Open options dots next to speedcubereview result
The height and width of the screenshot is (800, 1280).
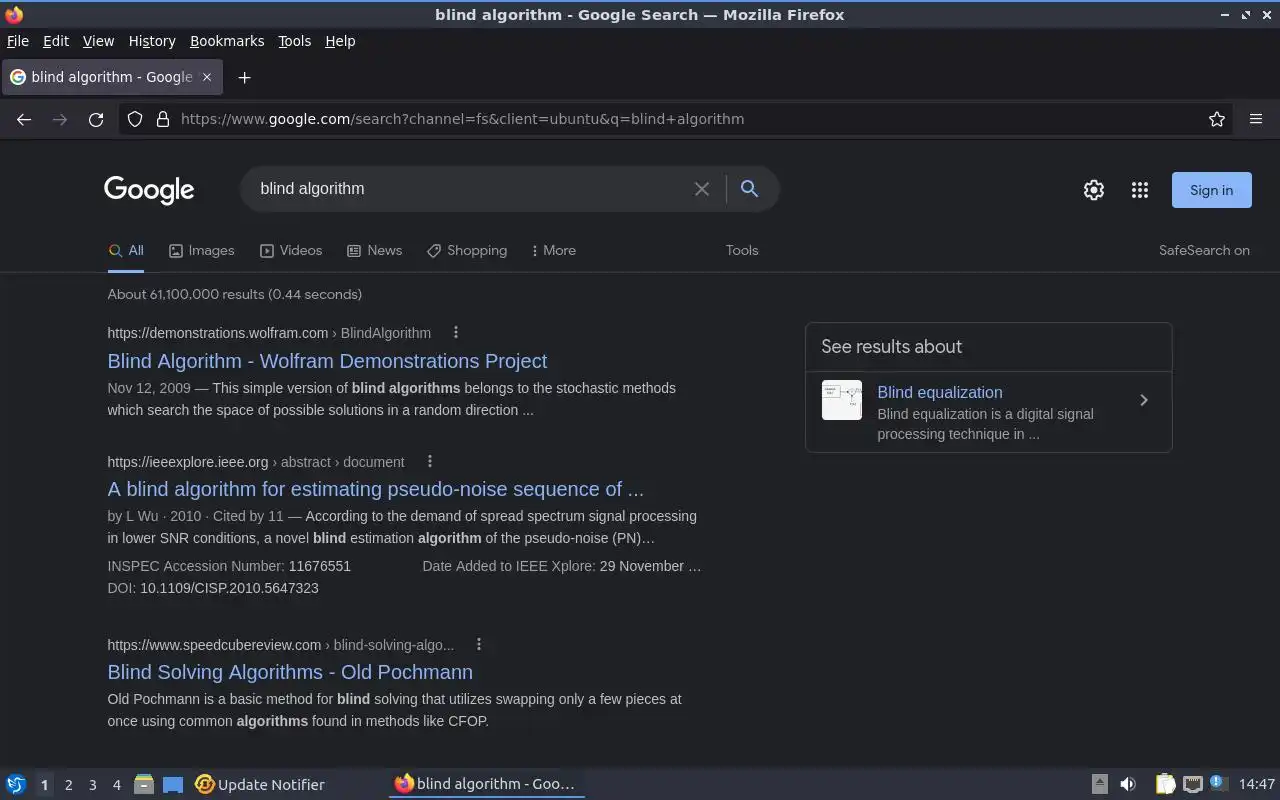coord(479,645)
